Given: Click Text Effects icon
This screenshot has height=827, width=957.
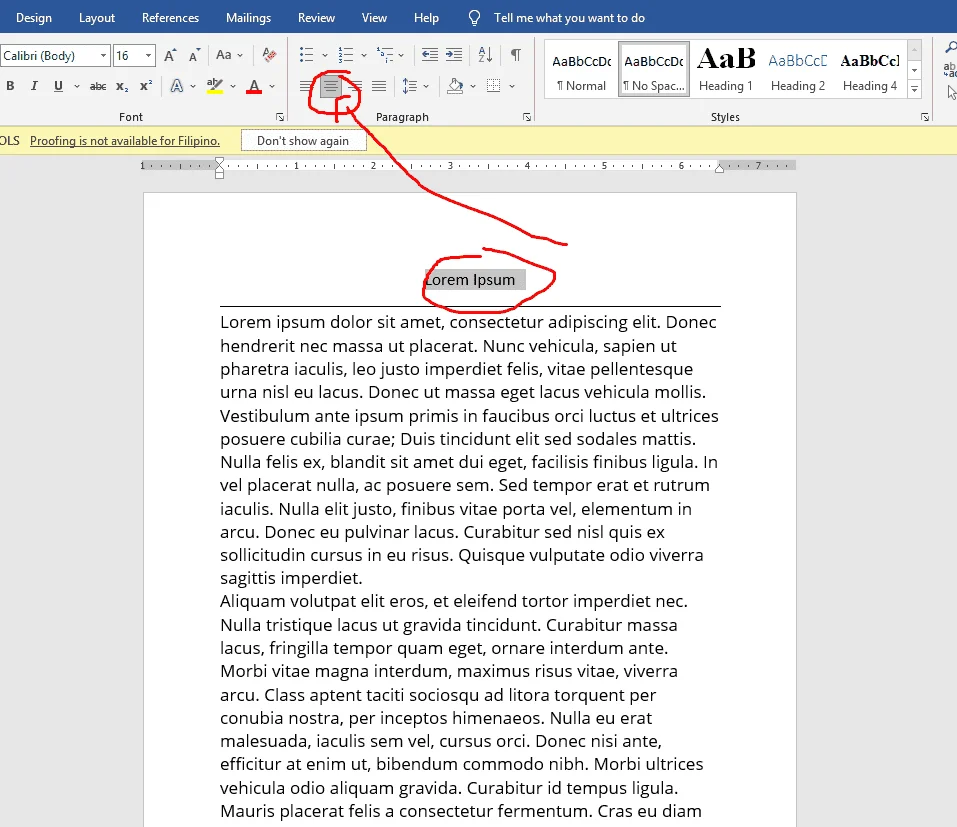Looking at the screenshot, I should [176, 86].
